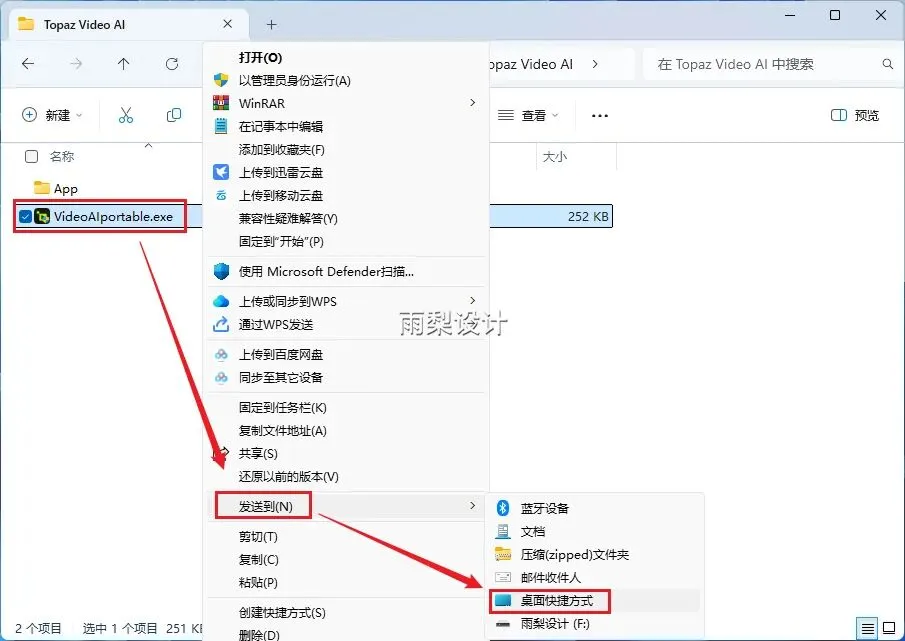The width and height of the screenshot is (905, 641).
Task: Open the View (查看) dropdown
Action: [528, 115]
